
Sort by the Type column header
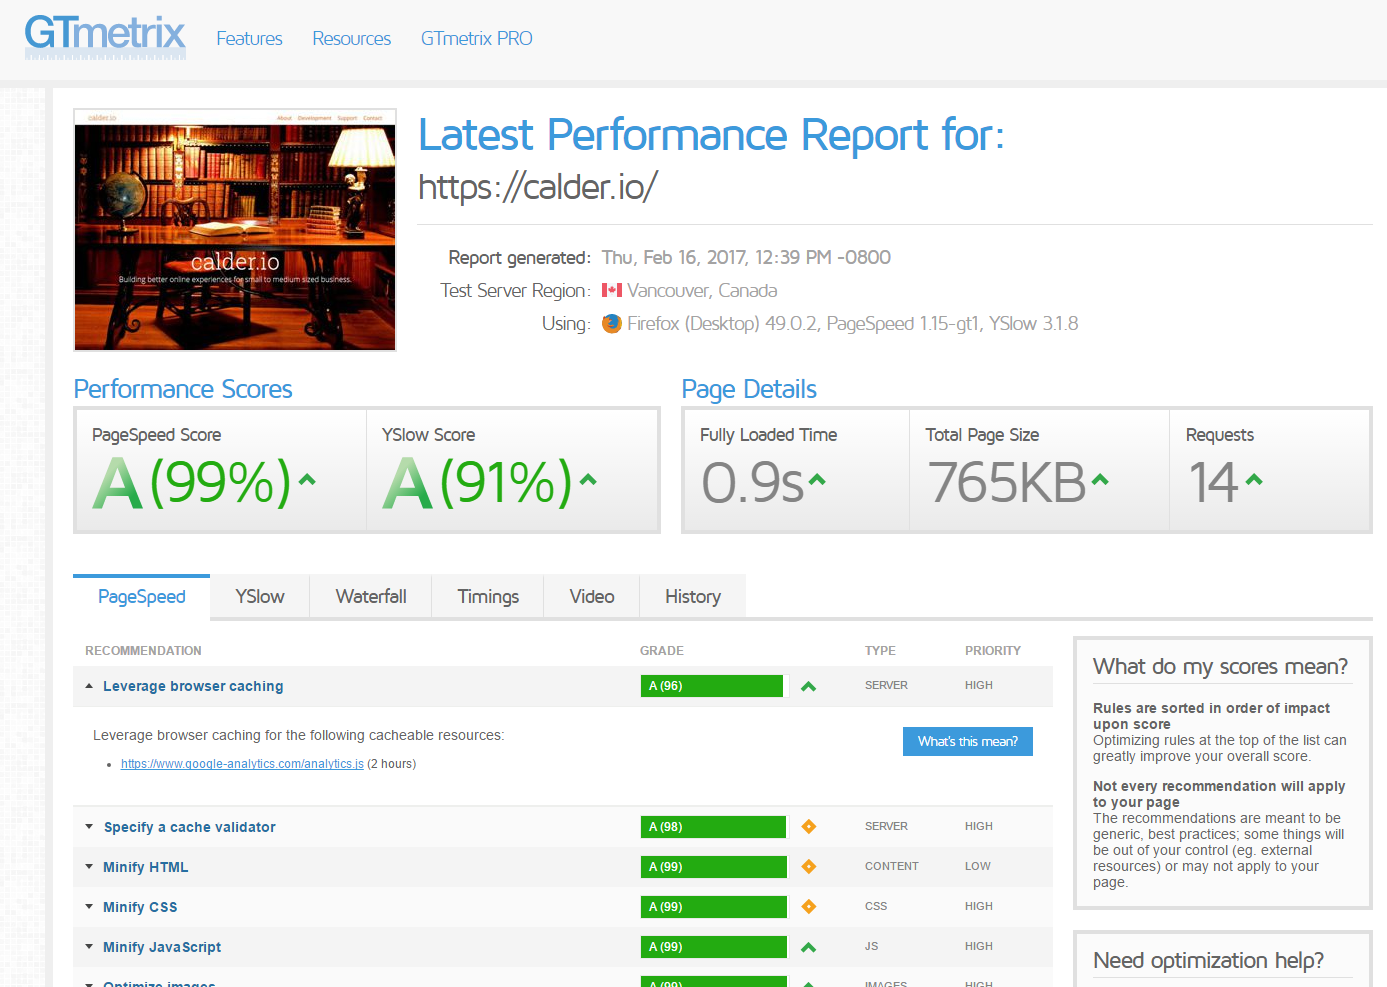click(x=880, y=651)
